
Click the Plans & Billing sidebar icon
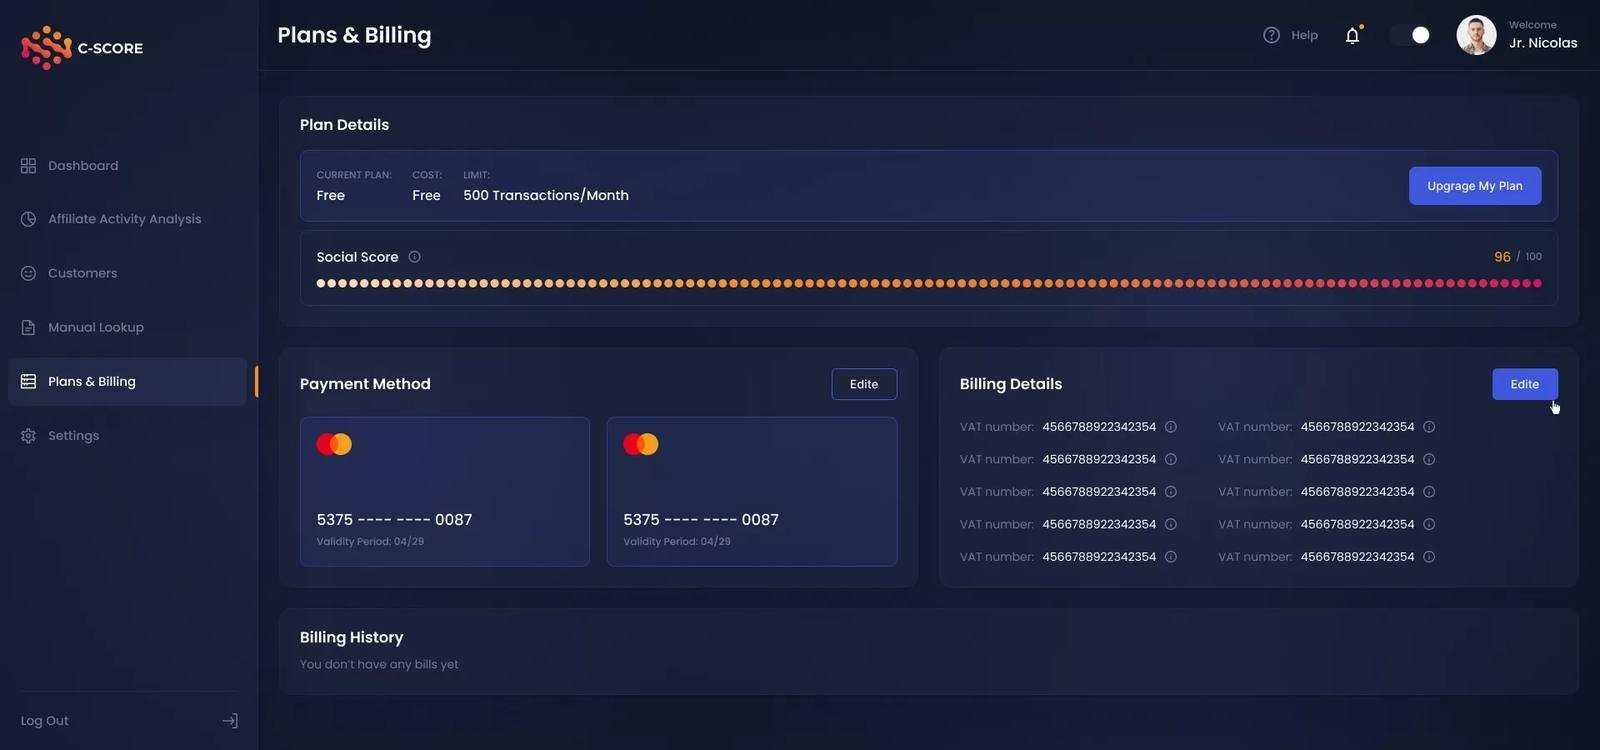28,381
